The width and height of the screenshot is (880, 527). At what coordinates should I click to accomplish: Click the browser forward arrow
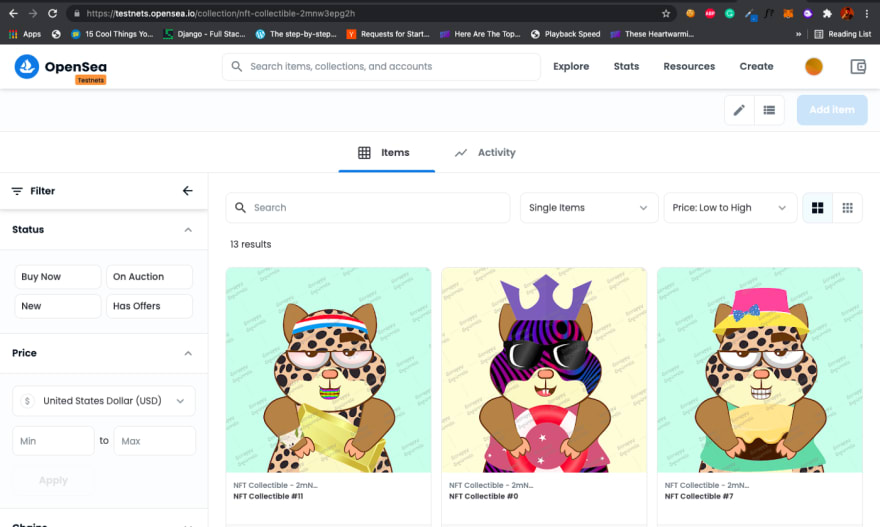tap(33, 13)
